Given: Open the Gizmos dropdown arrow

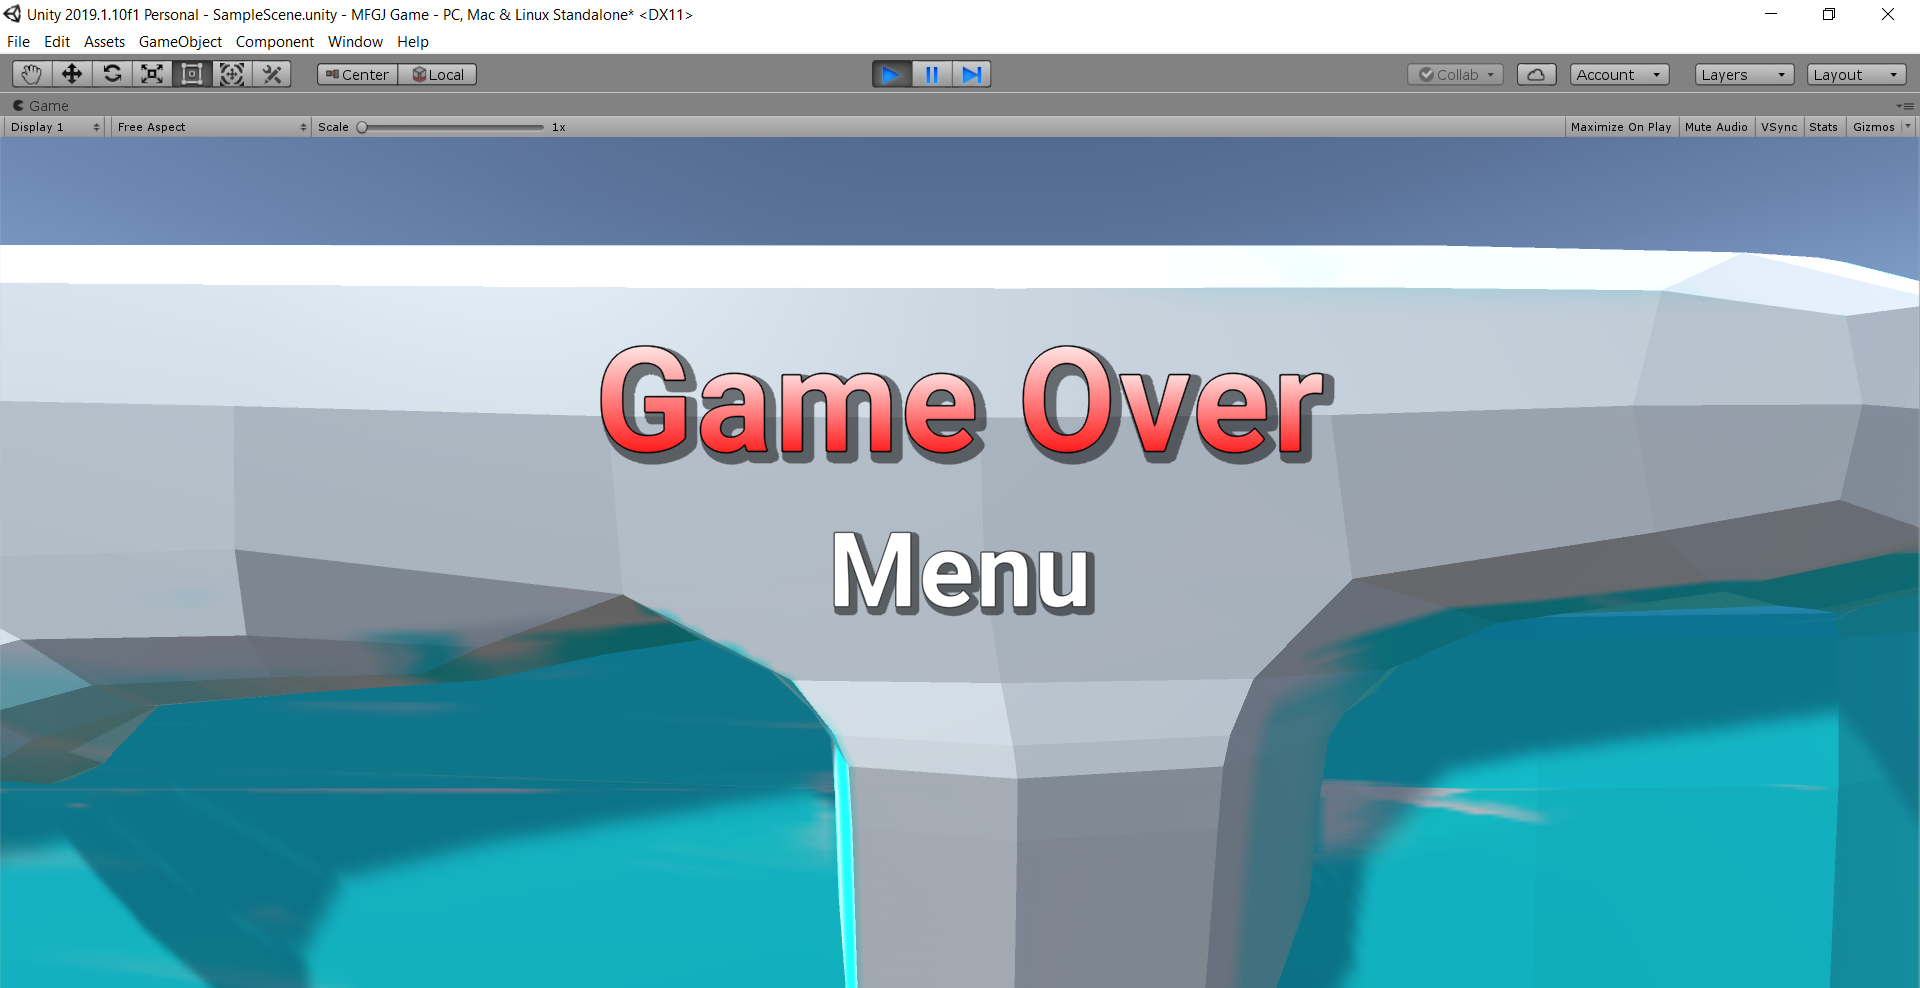Looking at the screenshot, I should click(1907, 126).
